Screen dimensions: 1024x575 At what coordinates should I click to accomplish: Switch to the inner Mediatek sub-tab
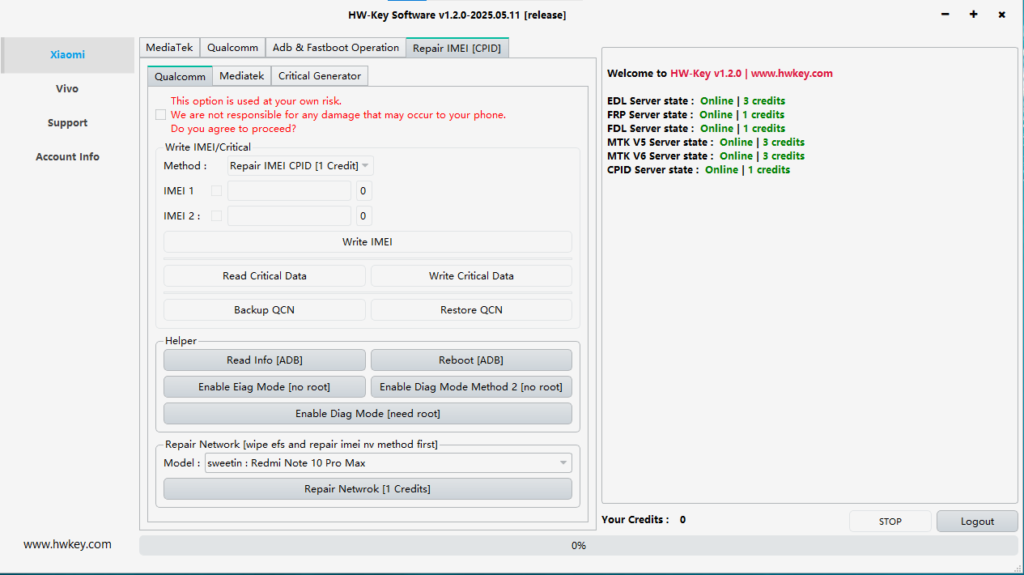pyautogui.click(x=242, y=76)
